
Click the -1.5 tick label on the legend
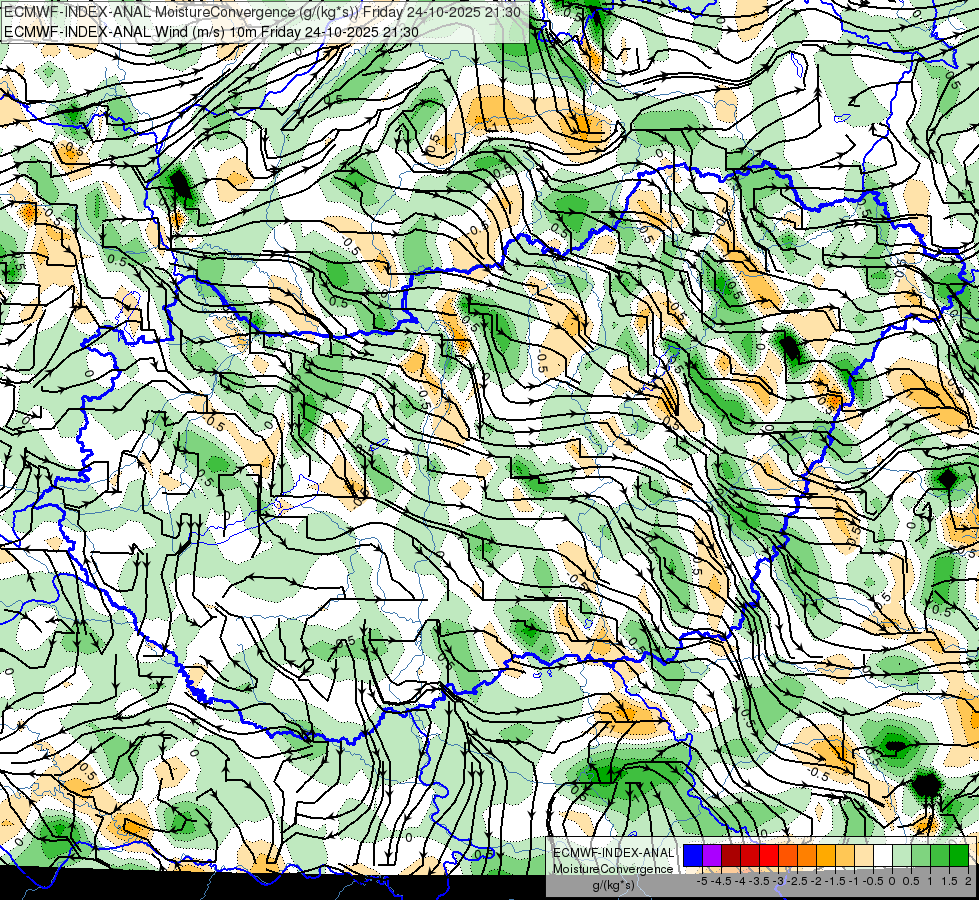[x=835, y=881]
